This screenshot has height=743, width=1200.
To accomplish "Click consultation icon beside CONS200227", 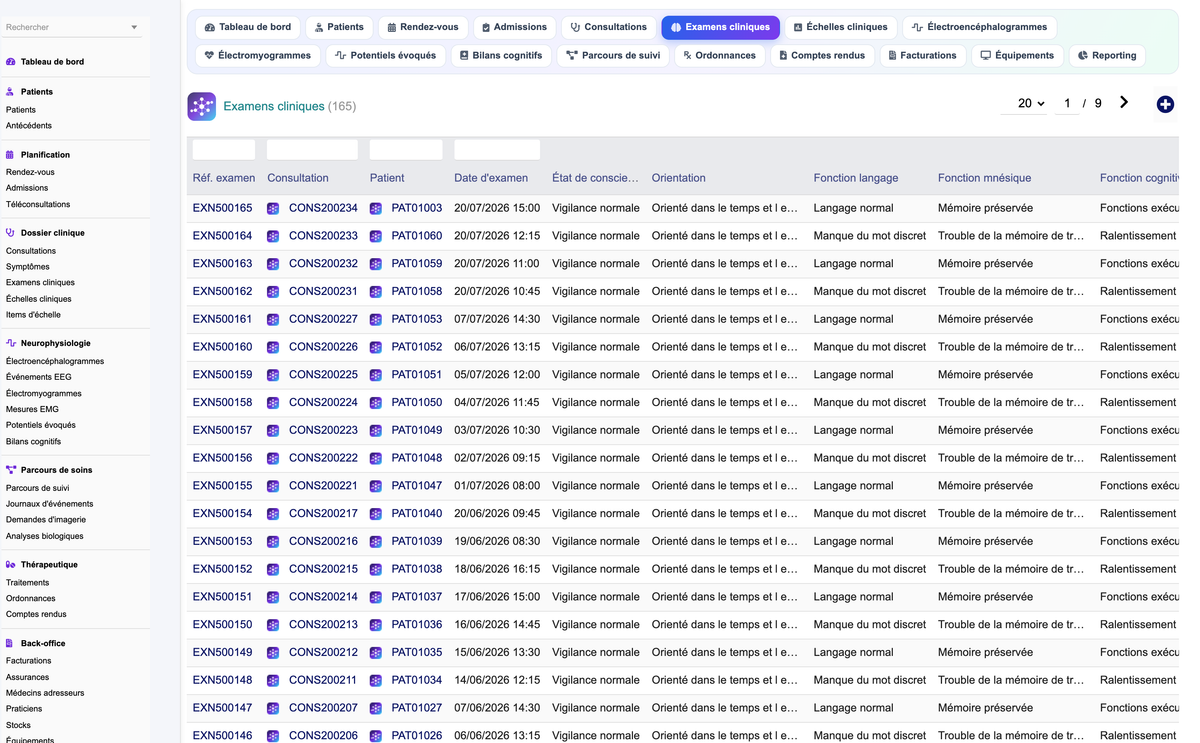I will coord(273,319).
